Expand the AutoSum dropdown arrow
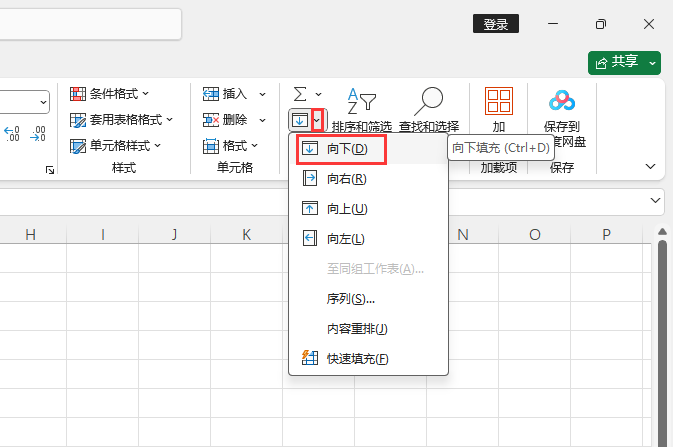The height and width of the screenshot is (447, 673). [x=318, y=94]
